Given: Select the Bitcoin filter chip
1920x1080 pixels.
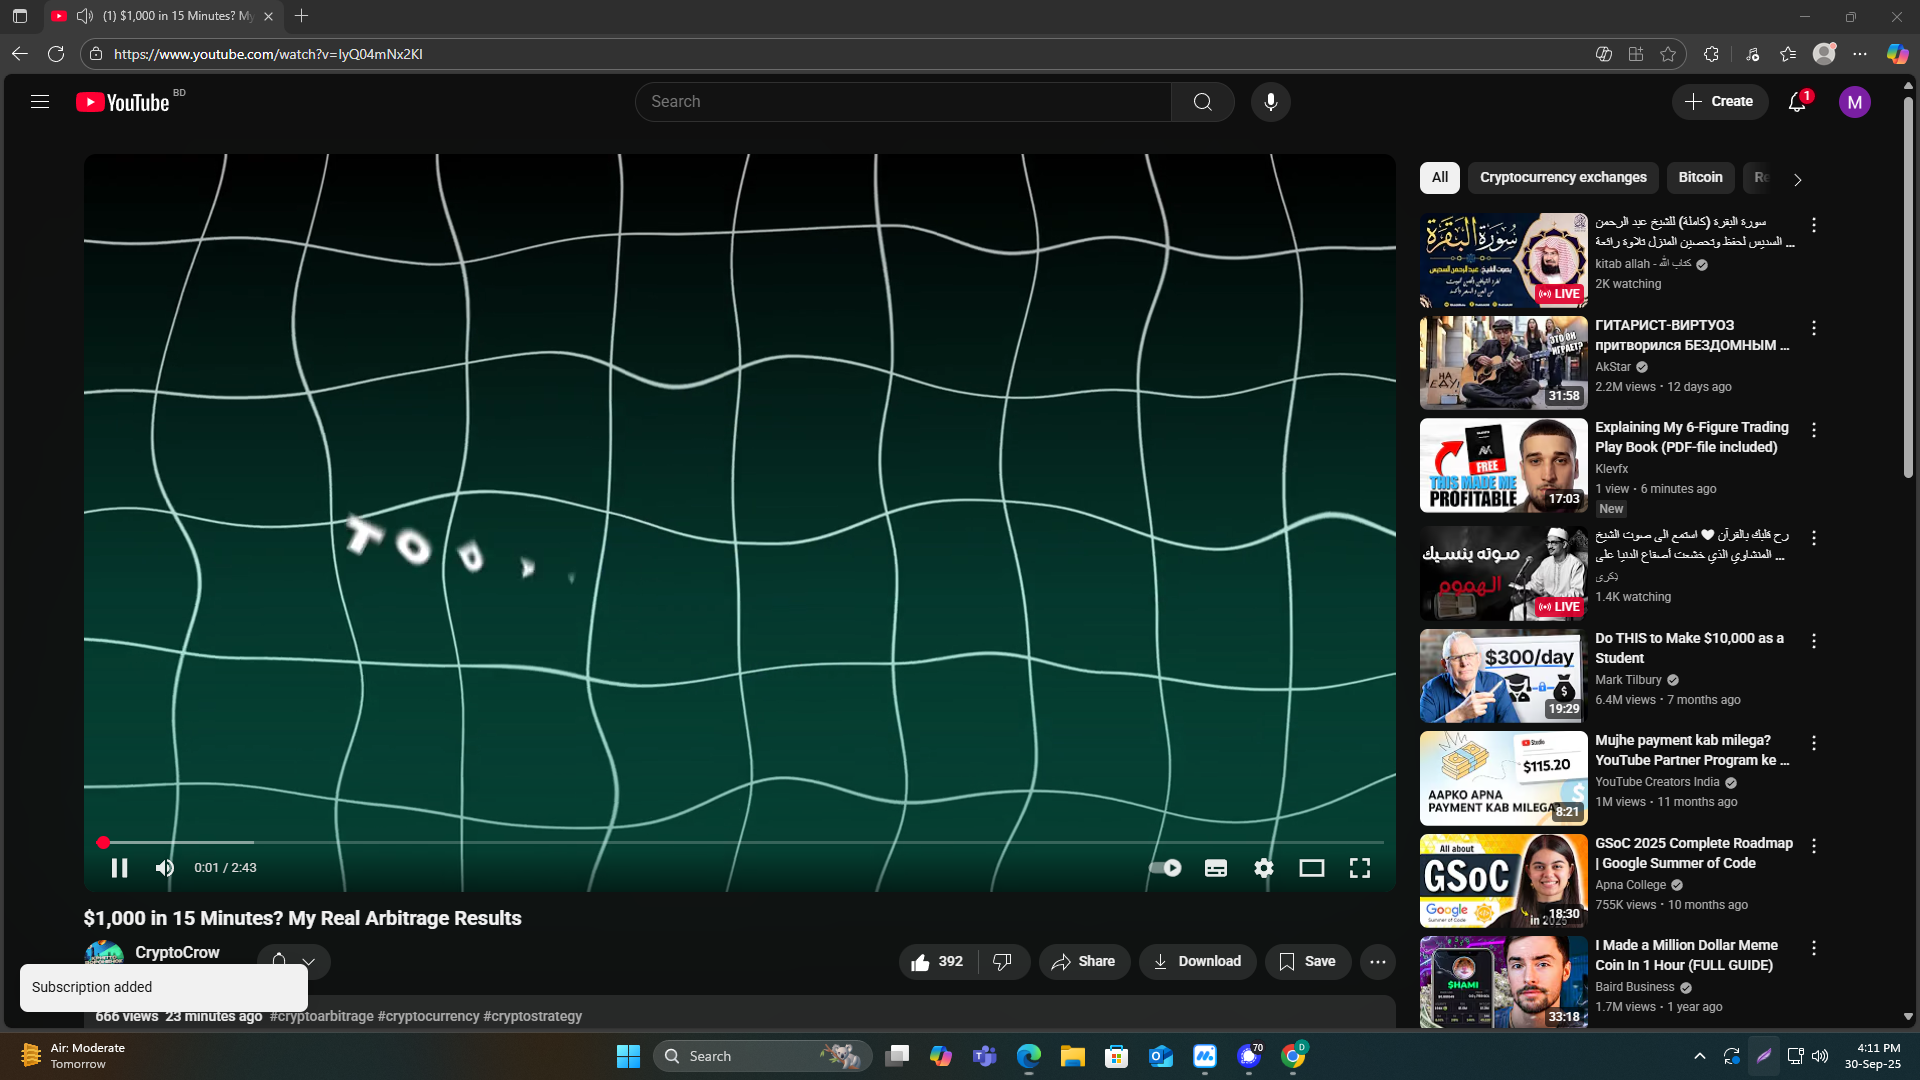Looking at the screenshot, I should coord(1700,177).
